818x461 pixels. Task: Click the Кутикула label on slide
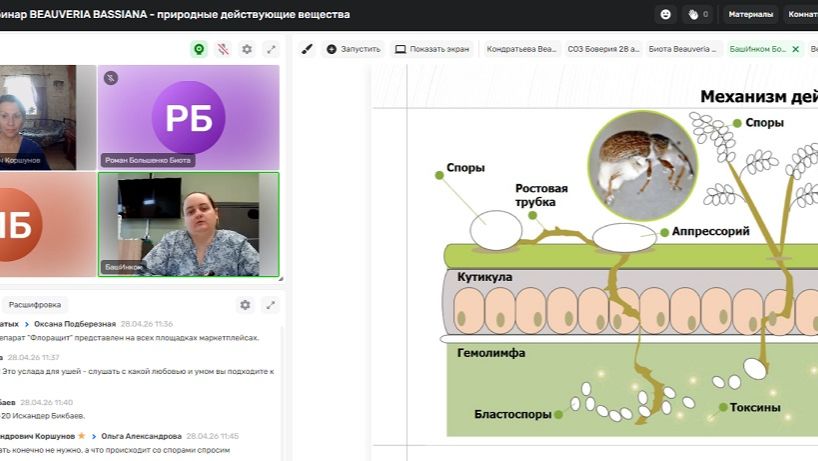[x=485, y=277]
